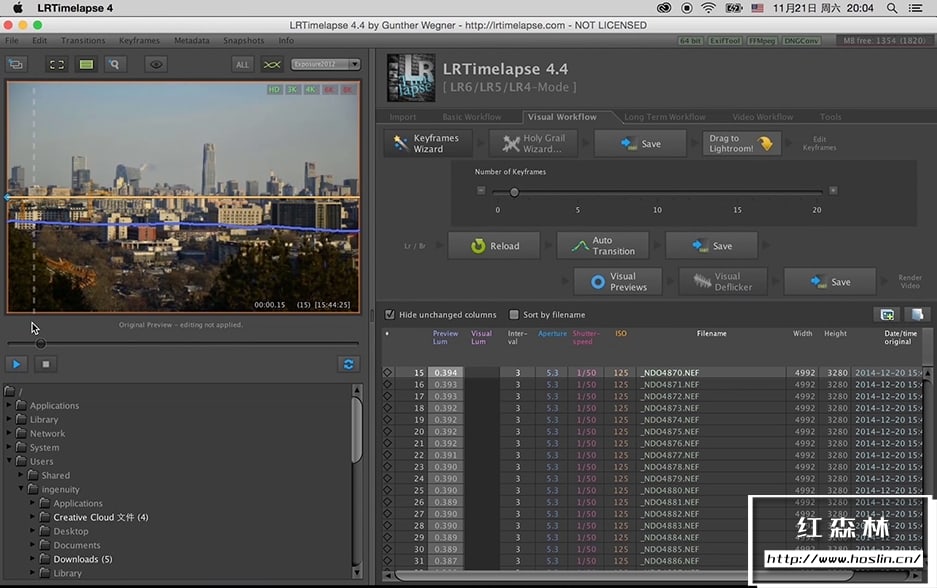Switch to the Import tab
Screen dimensions: 937x588
coord(403,117)
